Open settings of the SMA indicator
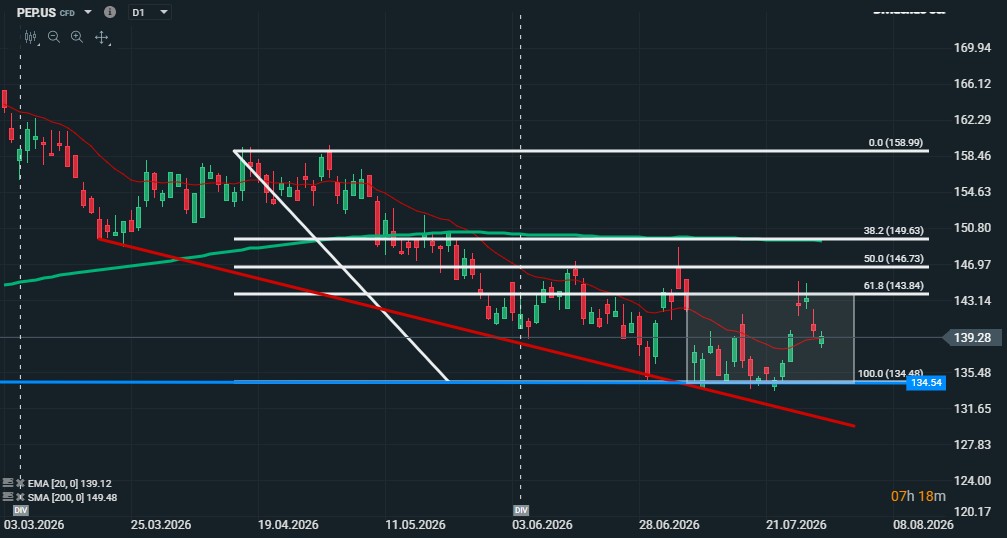Image resolution: width=1007 pixels, height=538 pixels. click(x=8, y=497)
